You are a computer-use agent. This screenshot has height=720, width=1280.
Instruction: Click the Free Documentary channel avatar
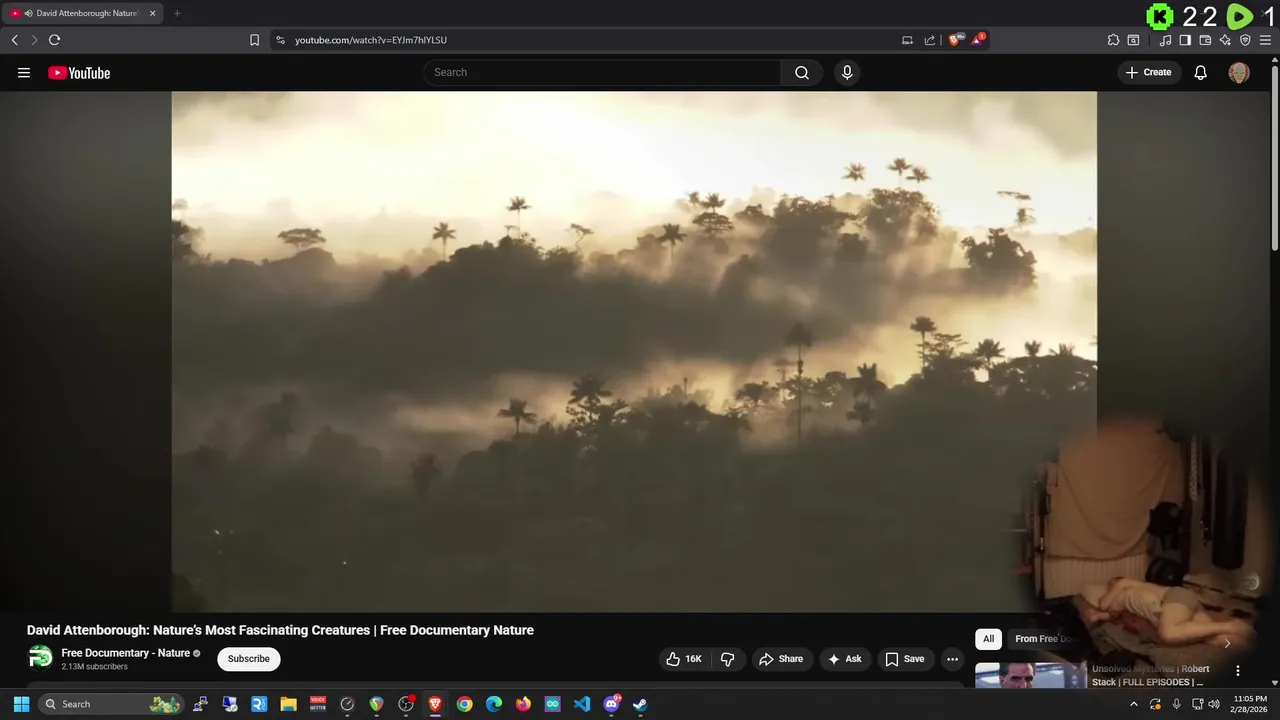(41, 658)
